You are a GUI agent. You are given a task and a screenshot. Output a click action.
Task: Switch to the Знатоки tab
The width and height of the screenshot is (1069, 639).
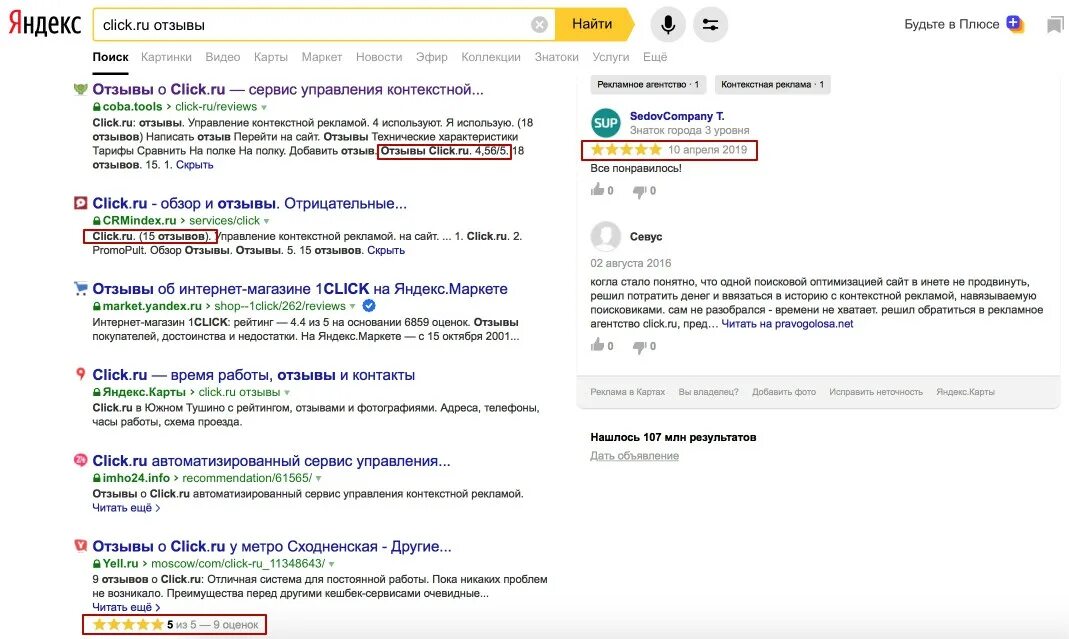(556, 57)
